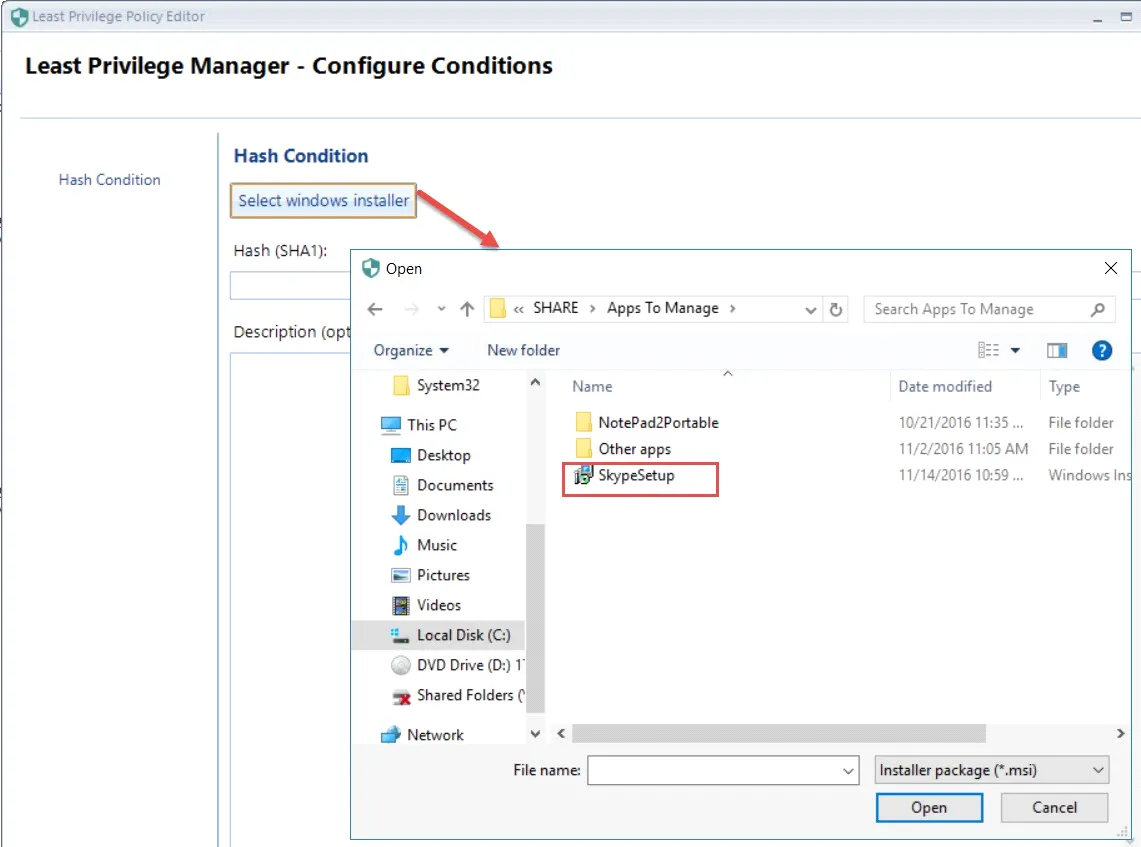Open the NotePad2Portable folder

point(657,422)
